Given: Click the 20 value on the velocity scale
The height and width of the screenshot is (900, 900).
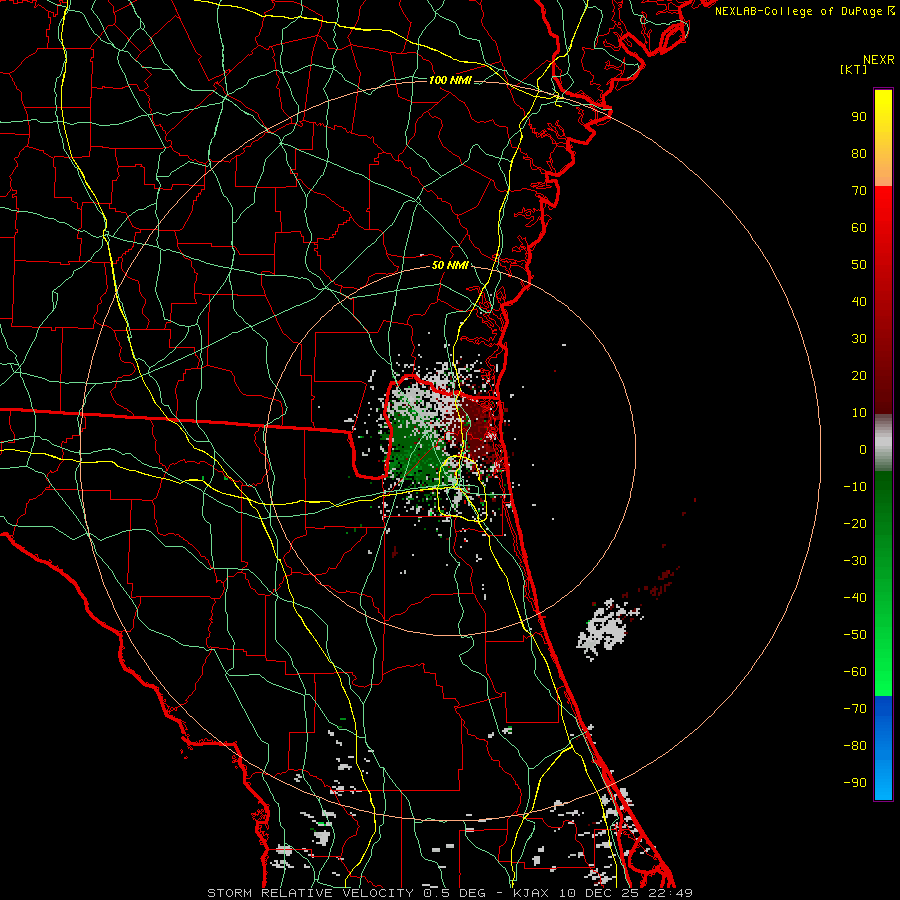Looking at the screenshot, I should (x=859, y=376).
